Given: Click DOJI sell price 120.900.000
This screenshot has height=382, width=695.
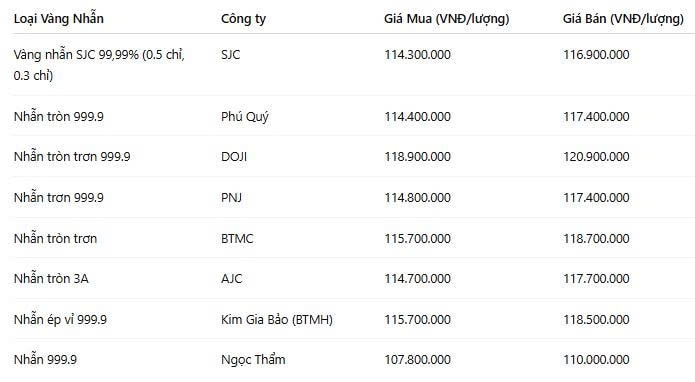Looking at the screenshot, I should 596,156.
